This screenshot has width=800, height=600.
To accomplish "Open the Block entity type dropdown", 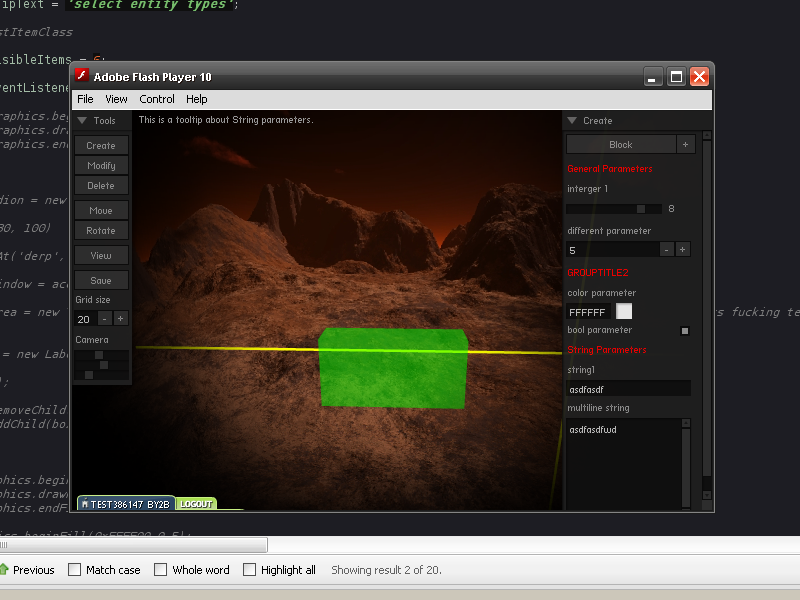I will [x=623, y=144].
